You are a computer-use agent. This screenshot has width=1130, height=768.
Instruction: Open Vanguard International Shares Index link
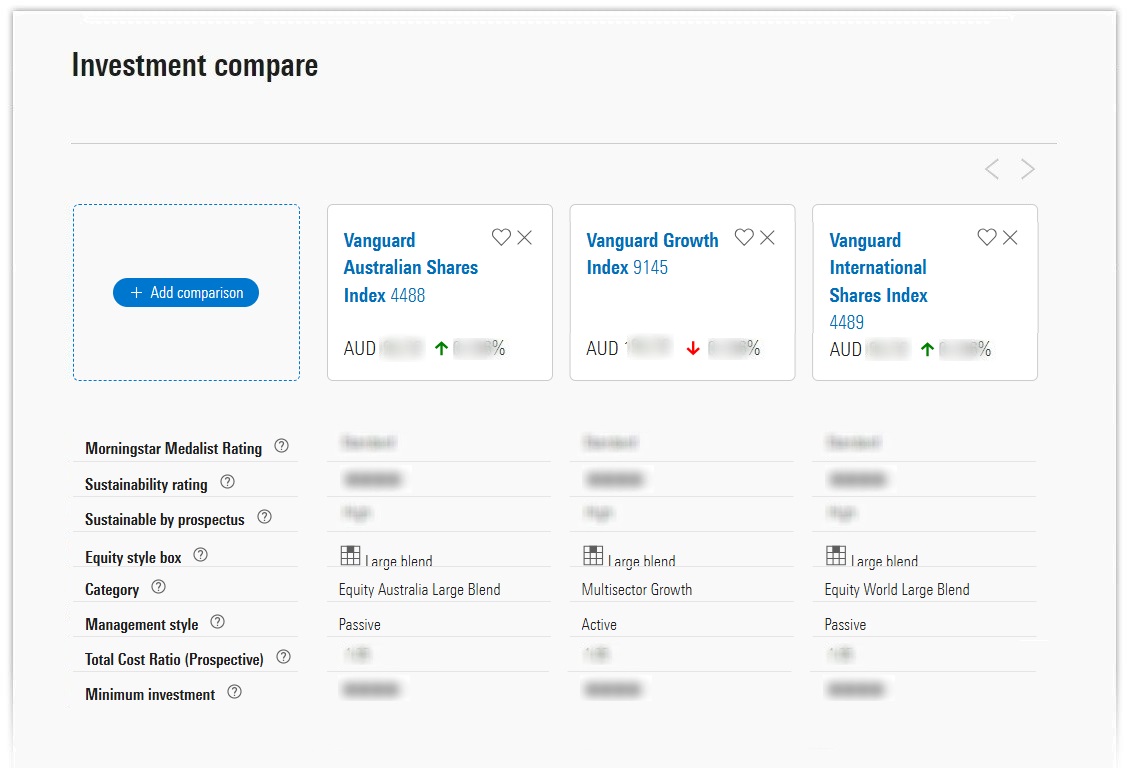878,268
